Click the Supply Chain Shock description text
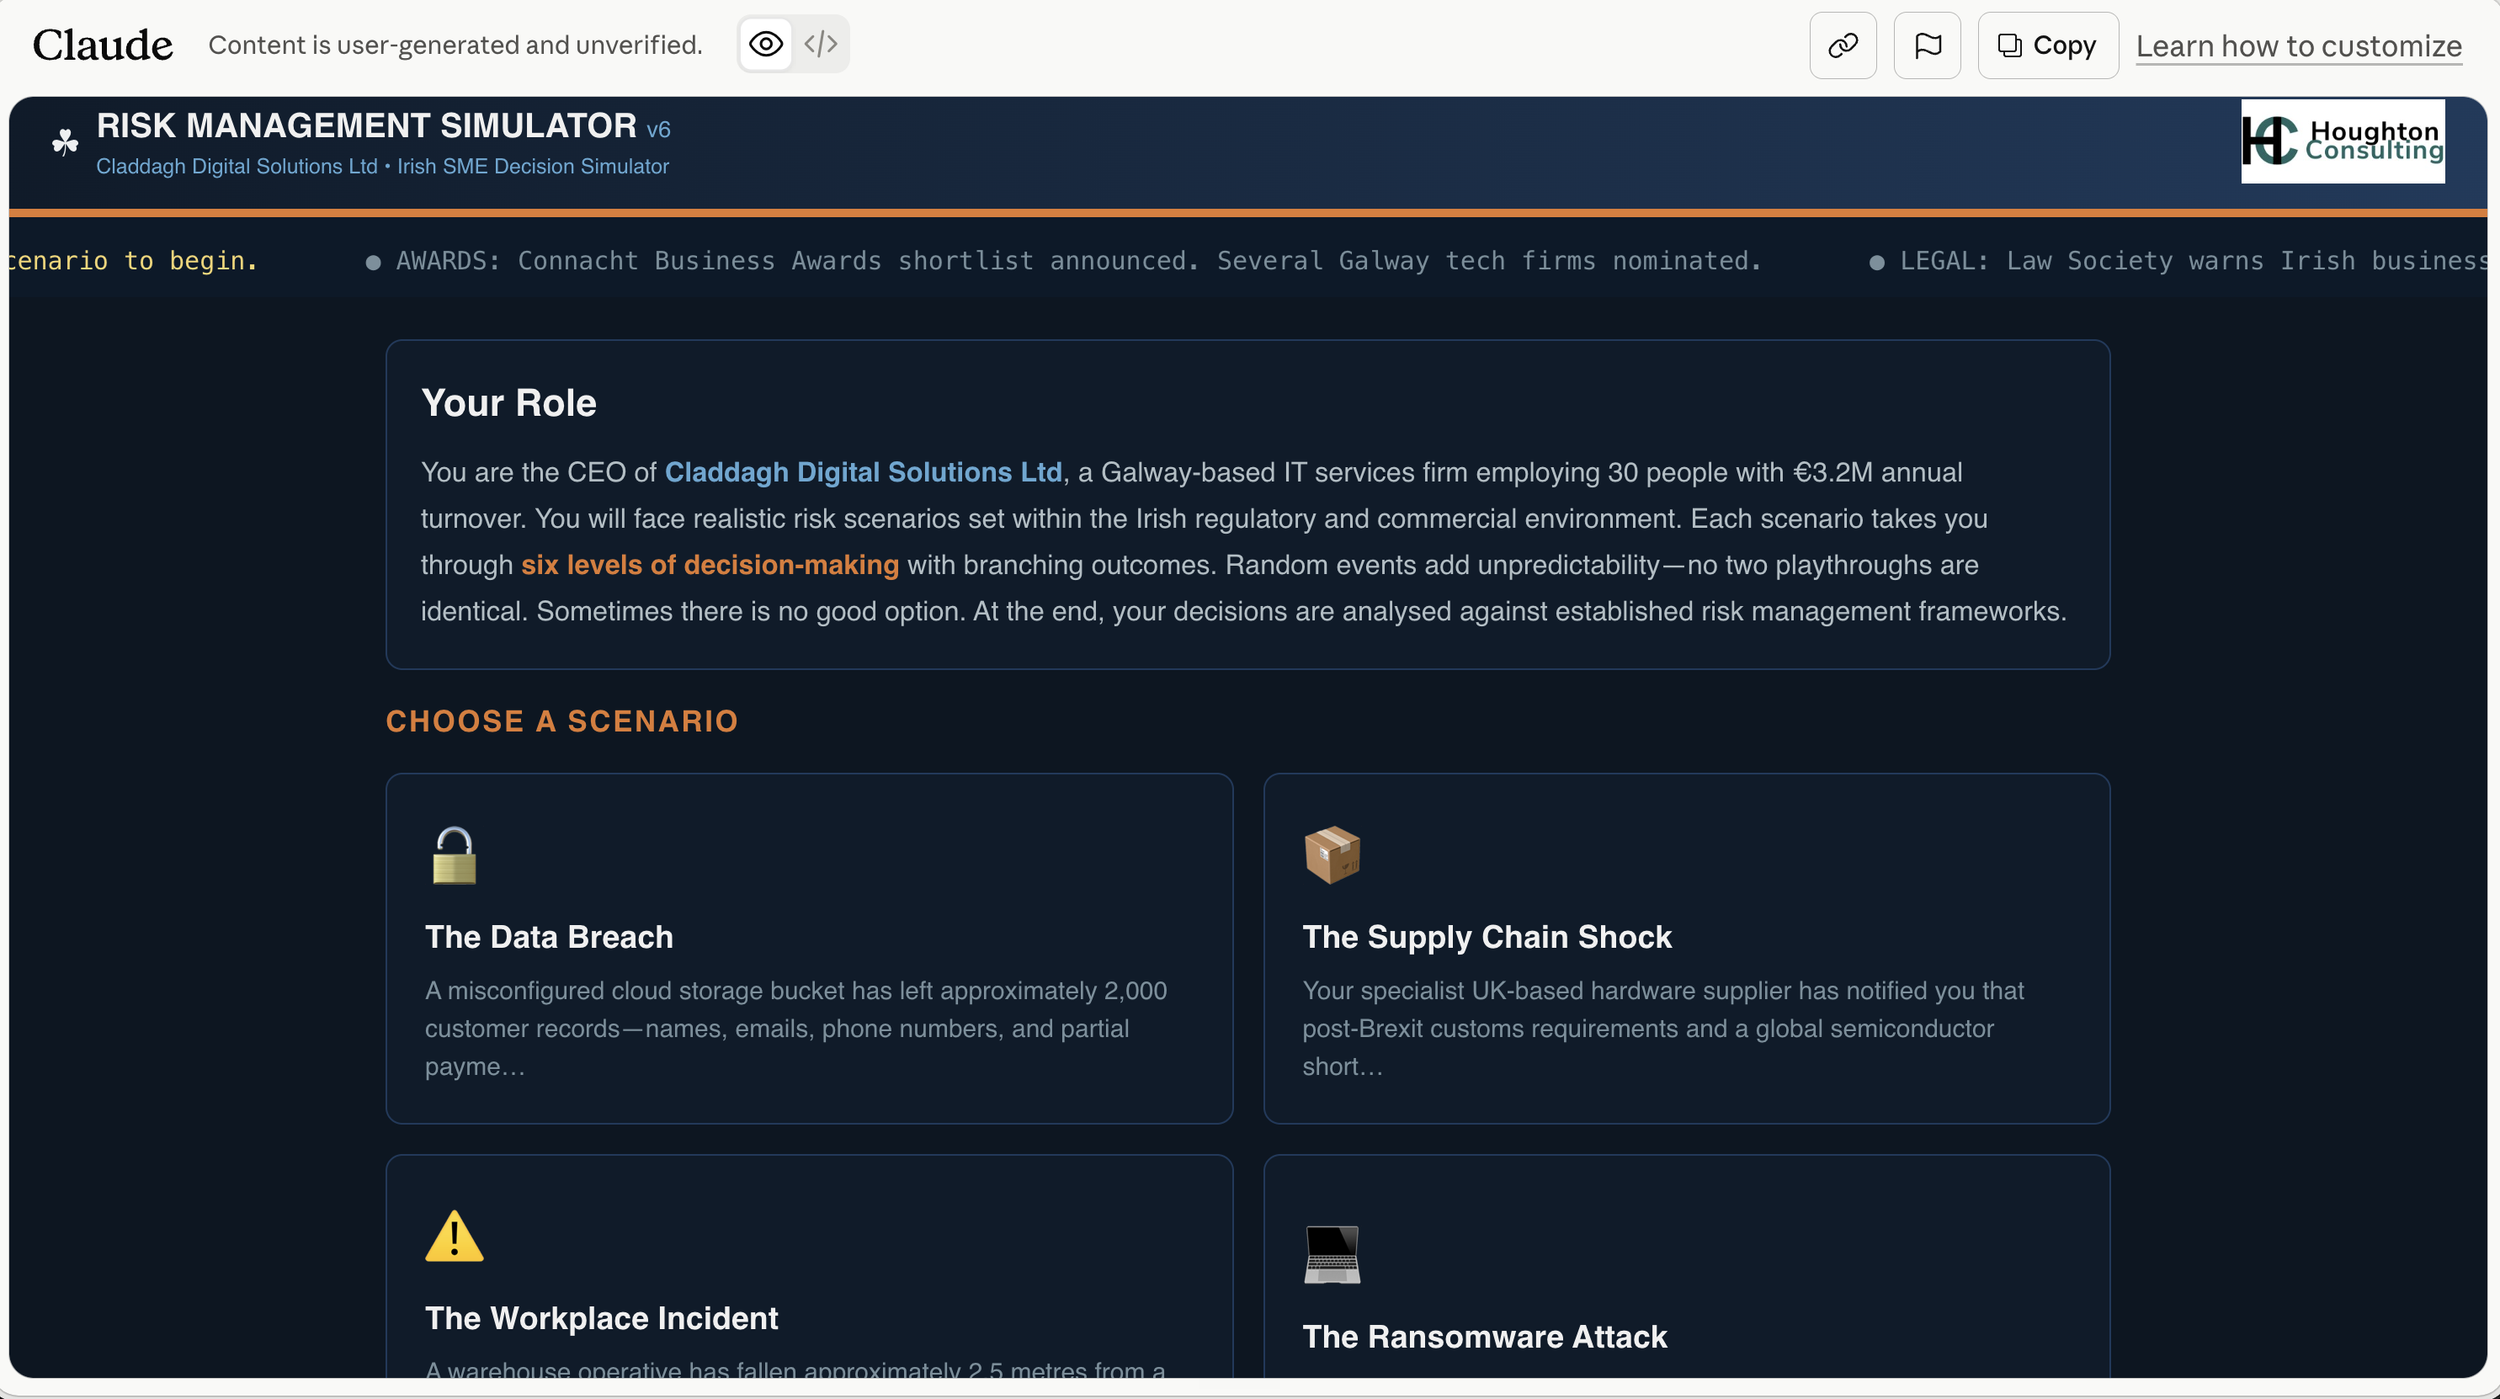The image size is (2500, 1399). click(x=1663, y=1029)
